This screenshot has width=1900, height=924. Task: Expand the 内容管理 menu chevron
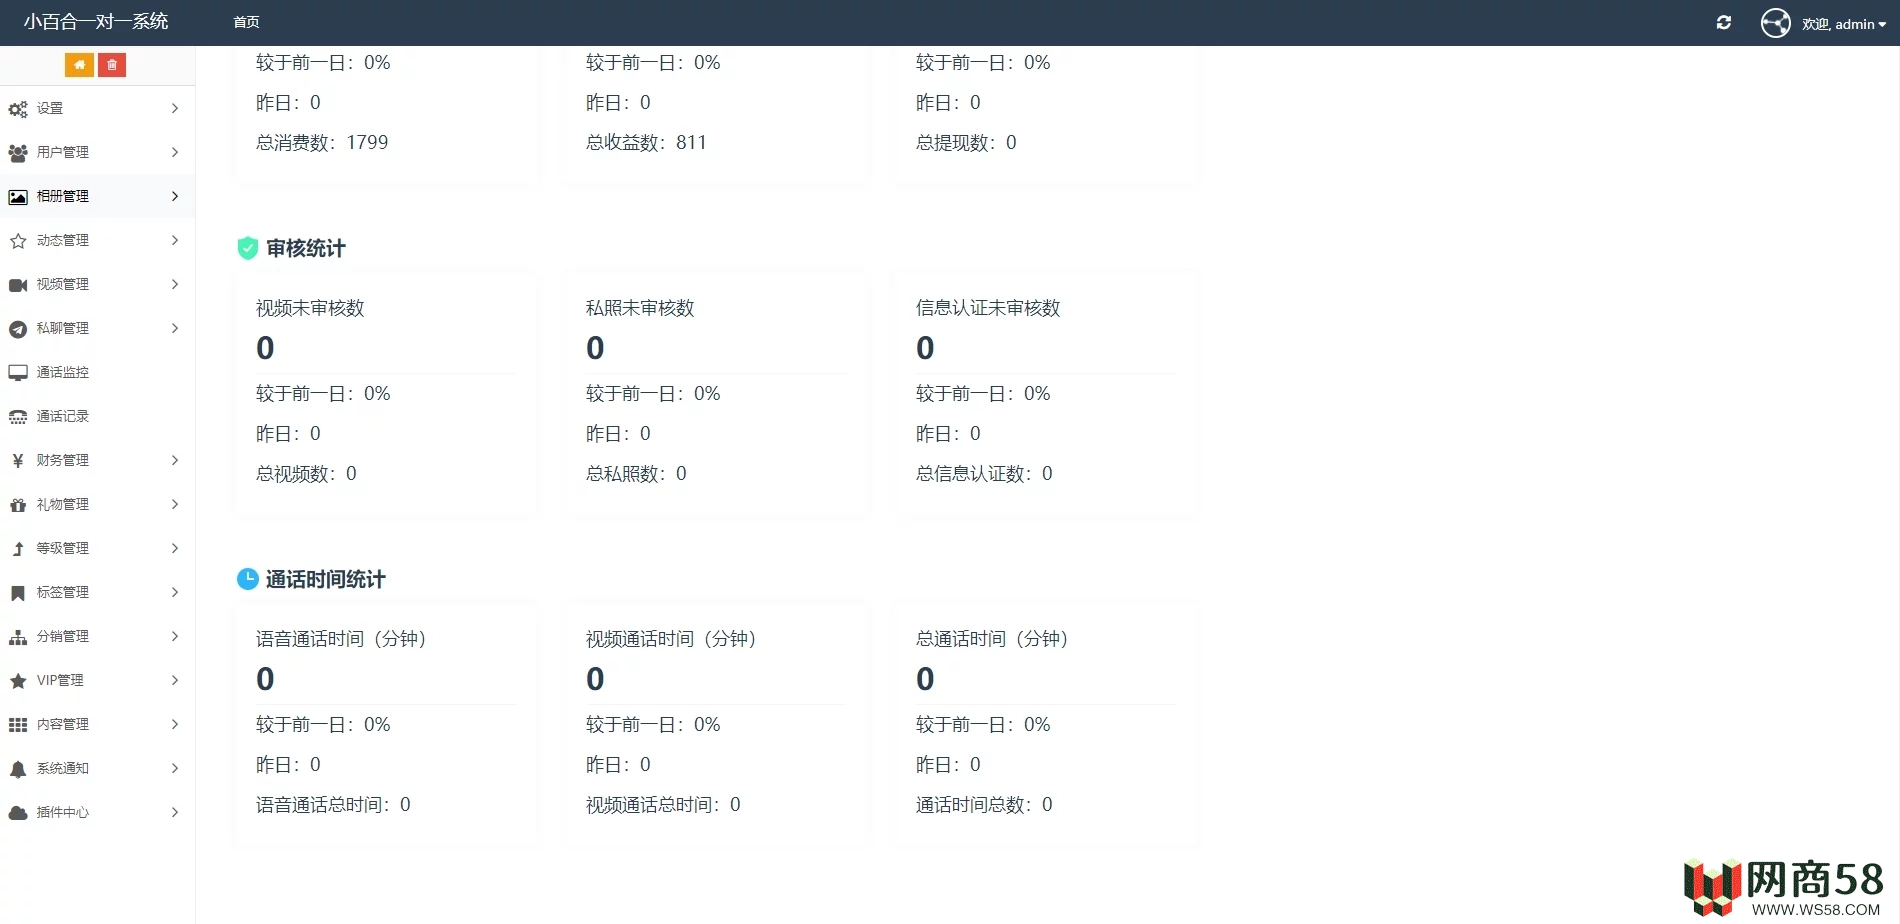175,724
